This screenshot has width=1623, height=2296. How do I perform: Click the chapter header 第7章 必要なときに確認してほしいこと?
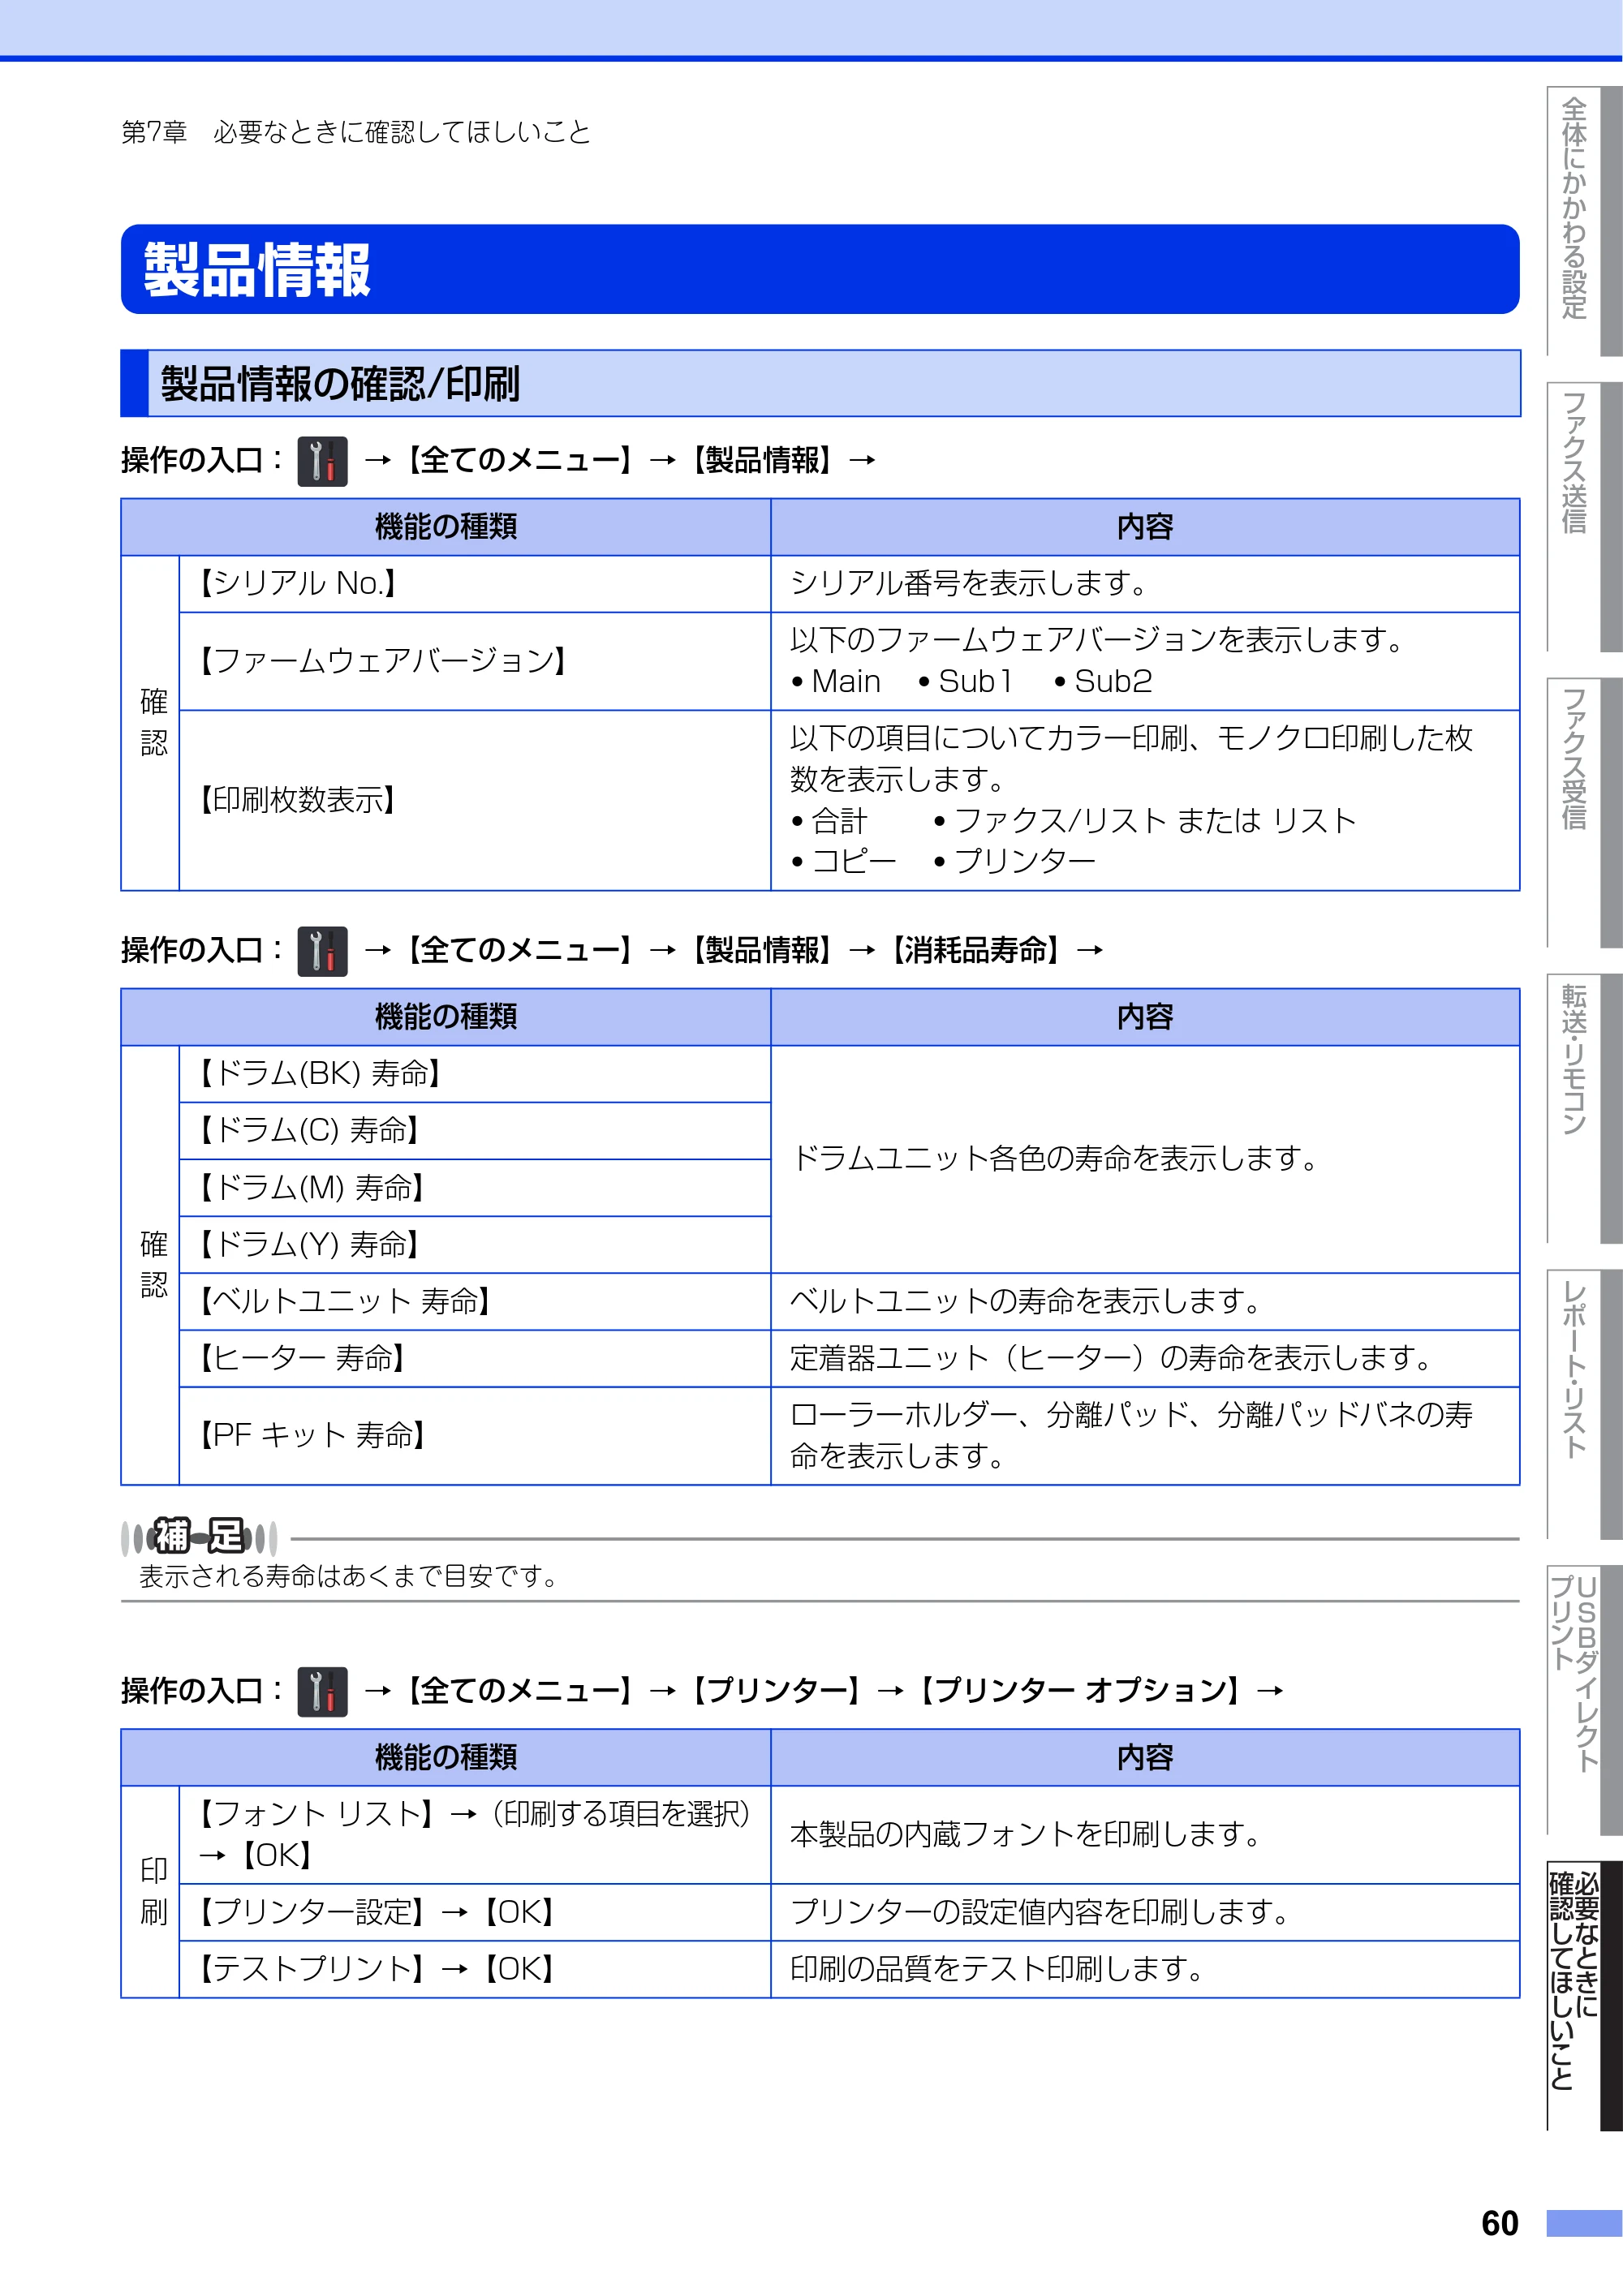pos(356,132)
